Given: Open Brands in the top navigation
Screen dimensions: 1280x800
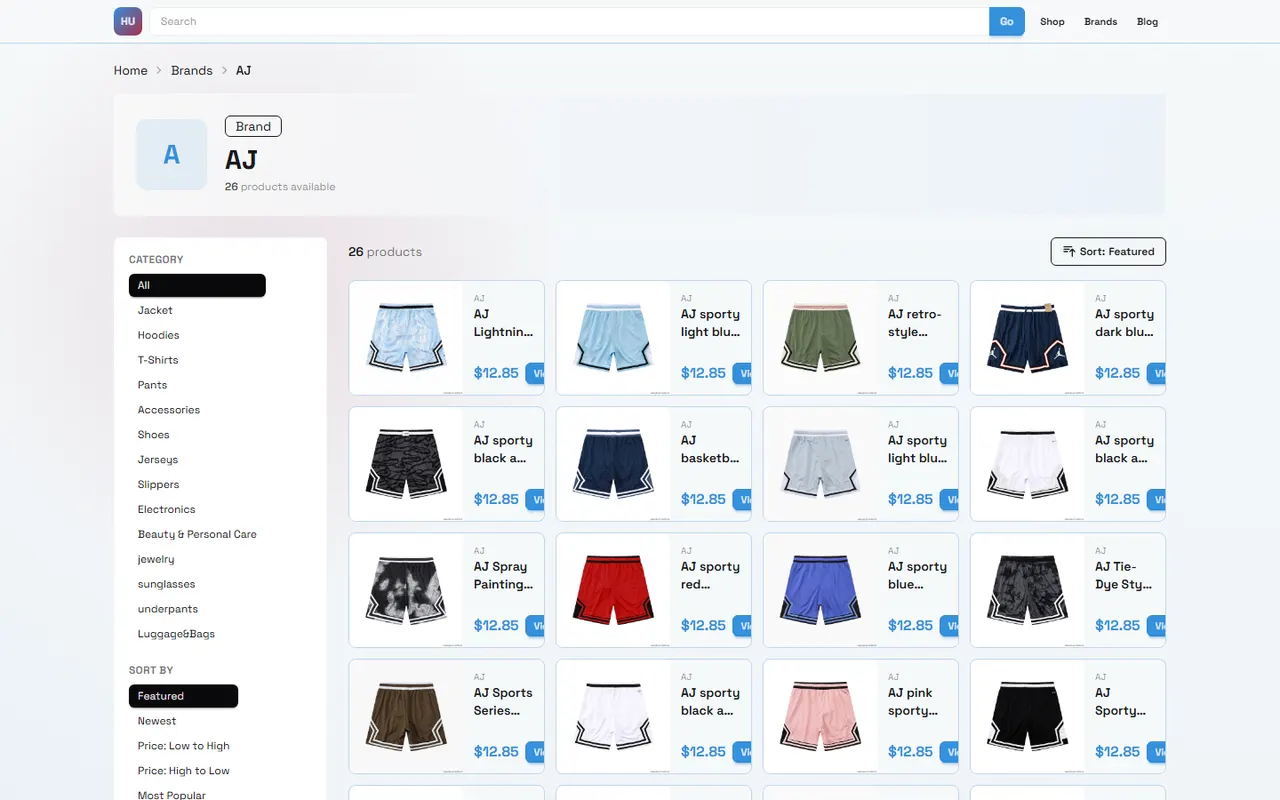Looking at the screenshot, I should click(x=1101, y=21).
